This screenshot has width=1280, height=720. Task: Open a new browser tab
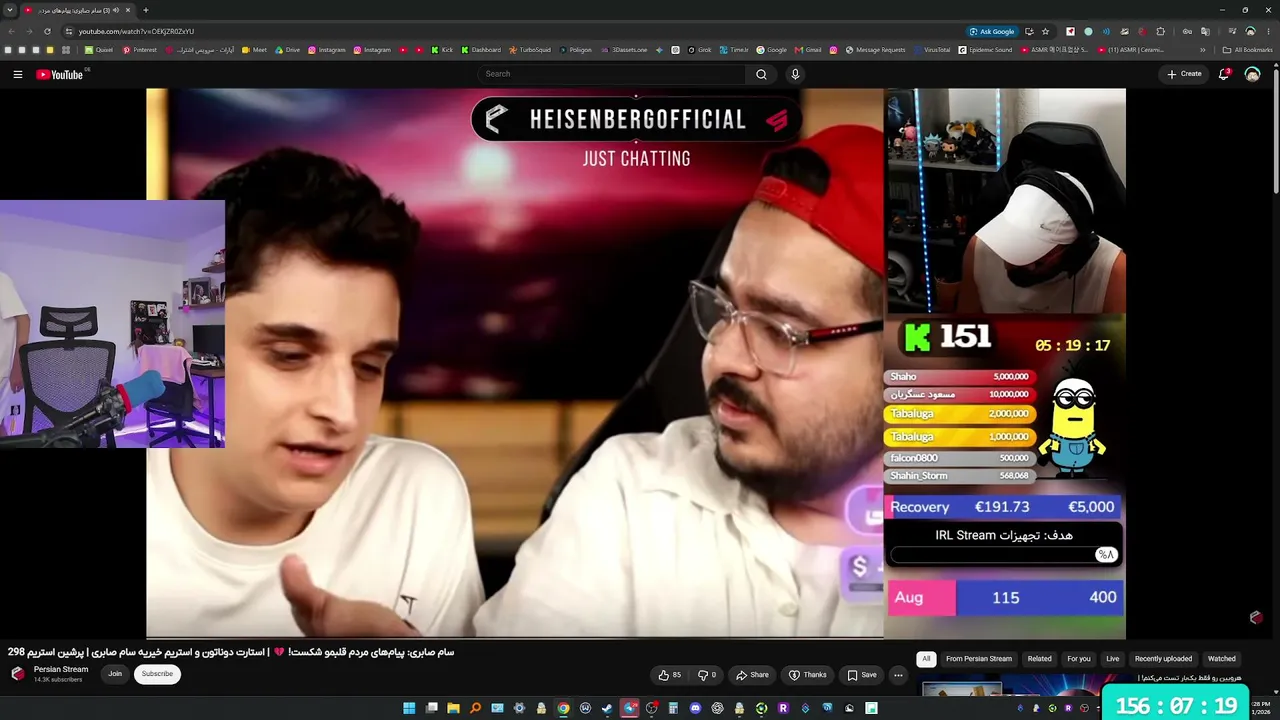pos(145,10)
